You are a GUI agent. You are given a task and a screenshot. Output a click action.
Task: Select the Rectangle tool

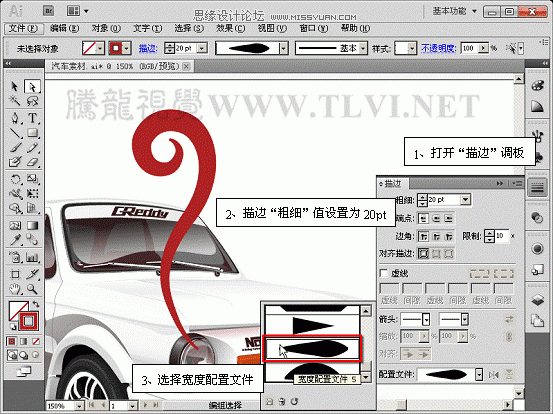pos(32,133)
